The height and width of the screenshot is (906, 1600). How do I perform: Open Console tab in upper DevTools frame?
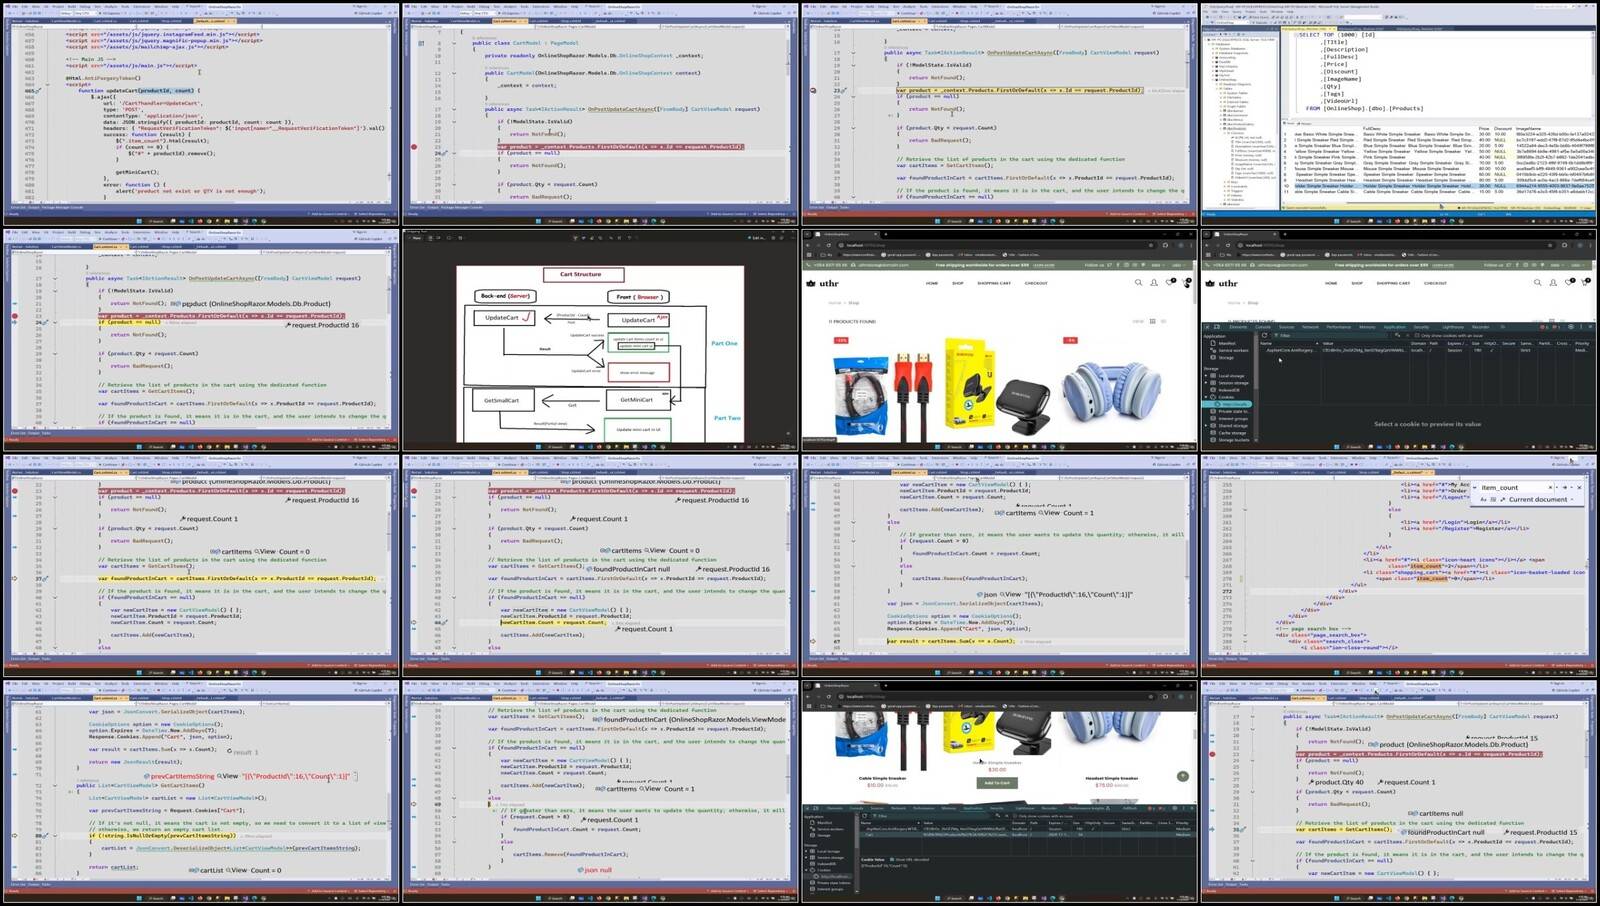tap(1263, 326)
